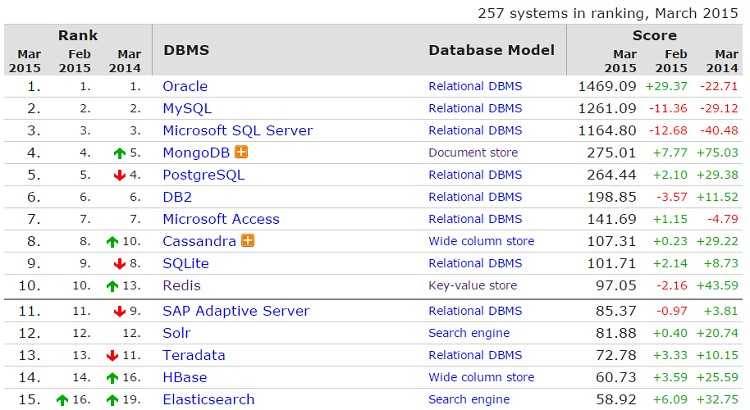
Task: Click red down arrow in PostgreSQL row
Action: (x=119, y=175)
